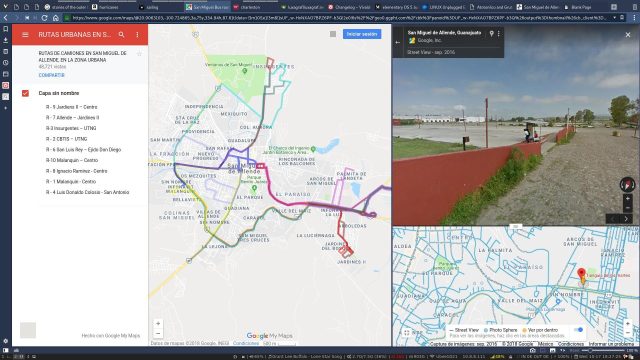Image resolution: width=640 pixels, height=360 pixels.
Task: Toggle the Street View coverage switch
Action: 578,330
